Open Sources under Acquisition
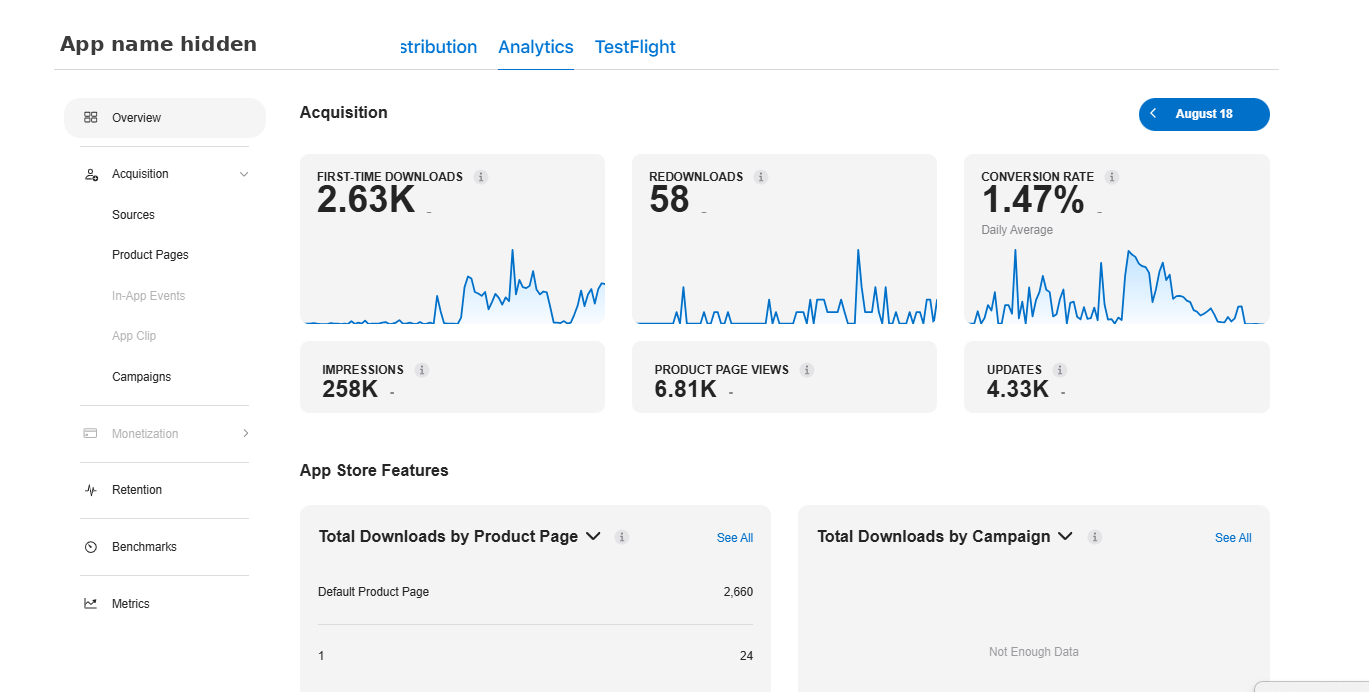This screenshot has height=692, width=1369. (133, 215)
